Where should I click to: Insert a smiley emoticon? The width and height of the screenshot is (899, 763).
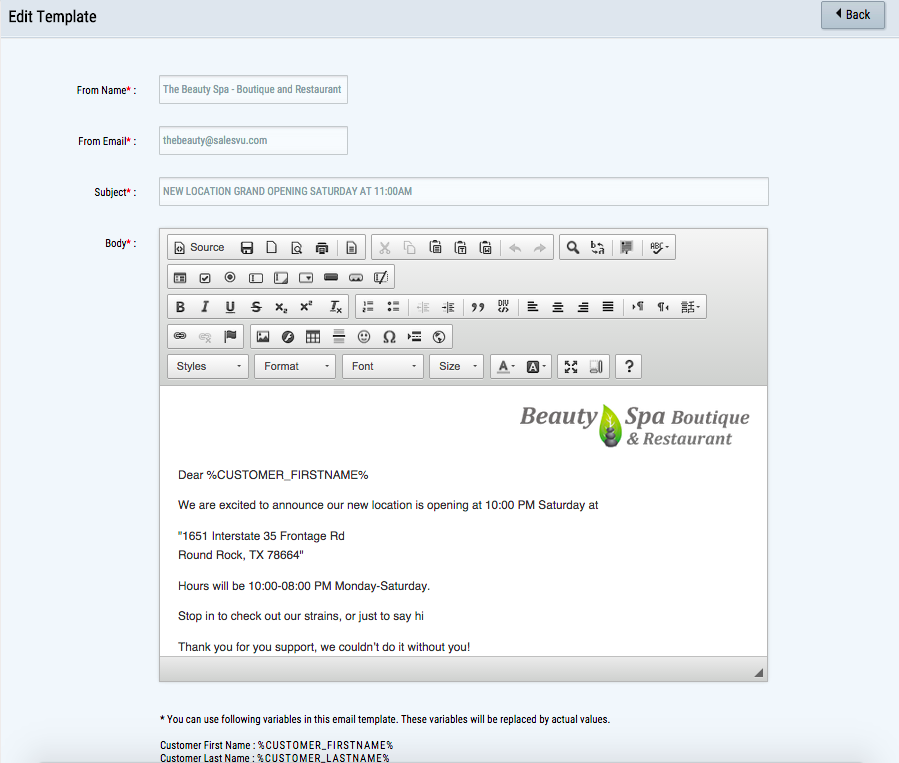pos(363,337)
